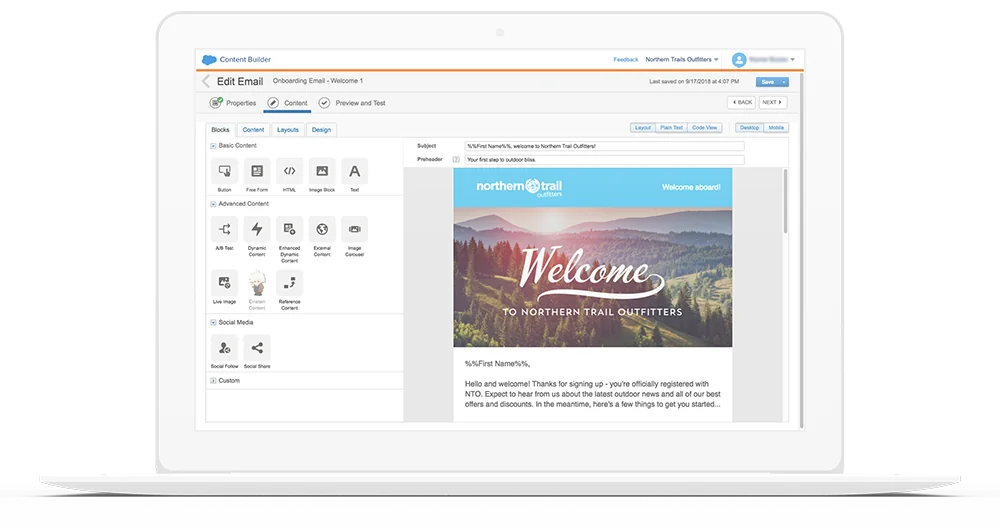The width and height of the screenshot is (1000, 528).
Task: Click the Subject input field
Action: 604,146
